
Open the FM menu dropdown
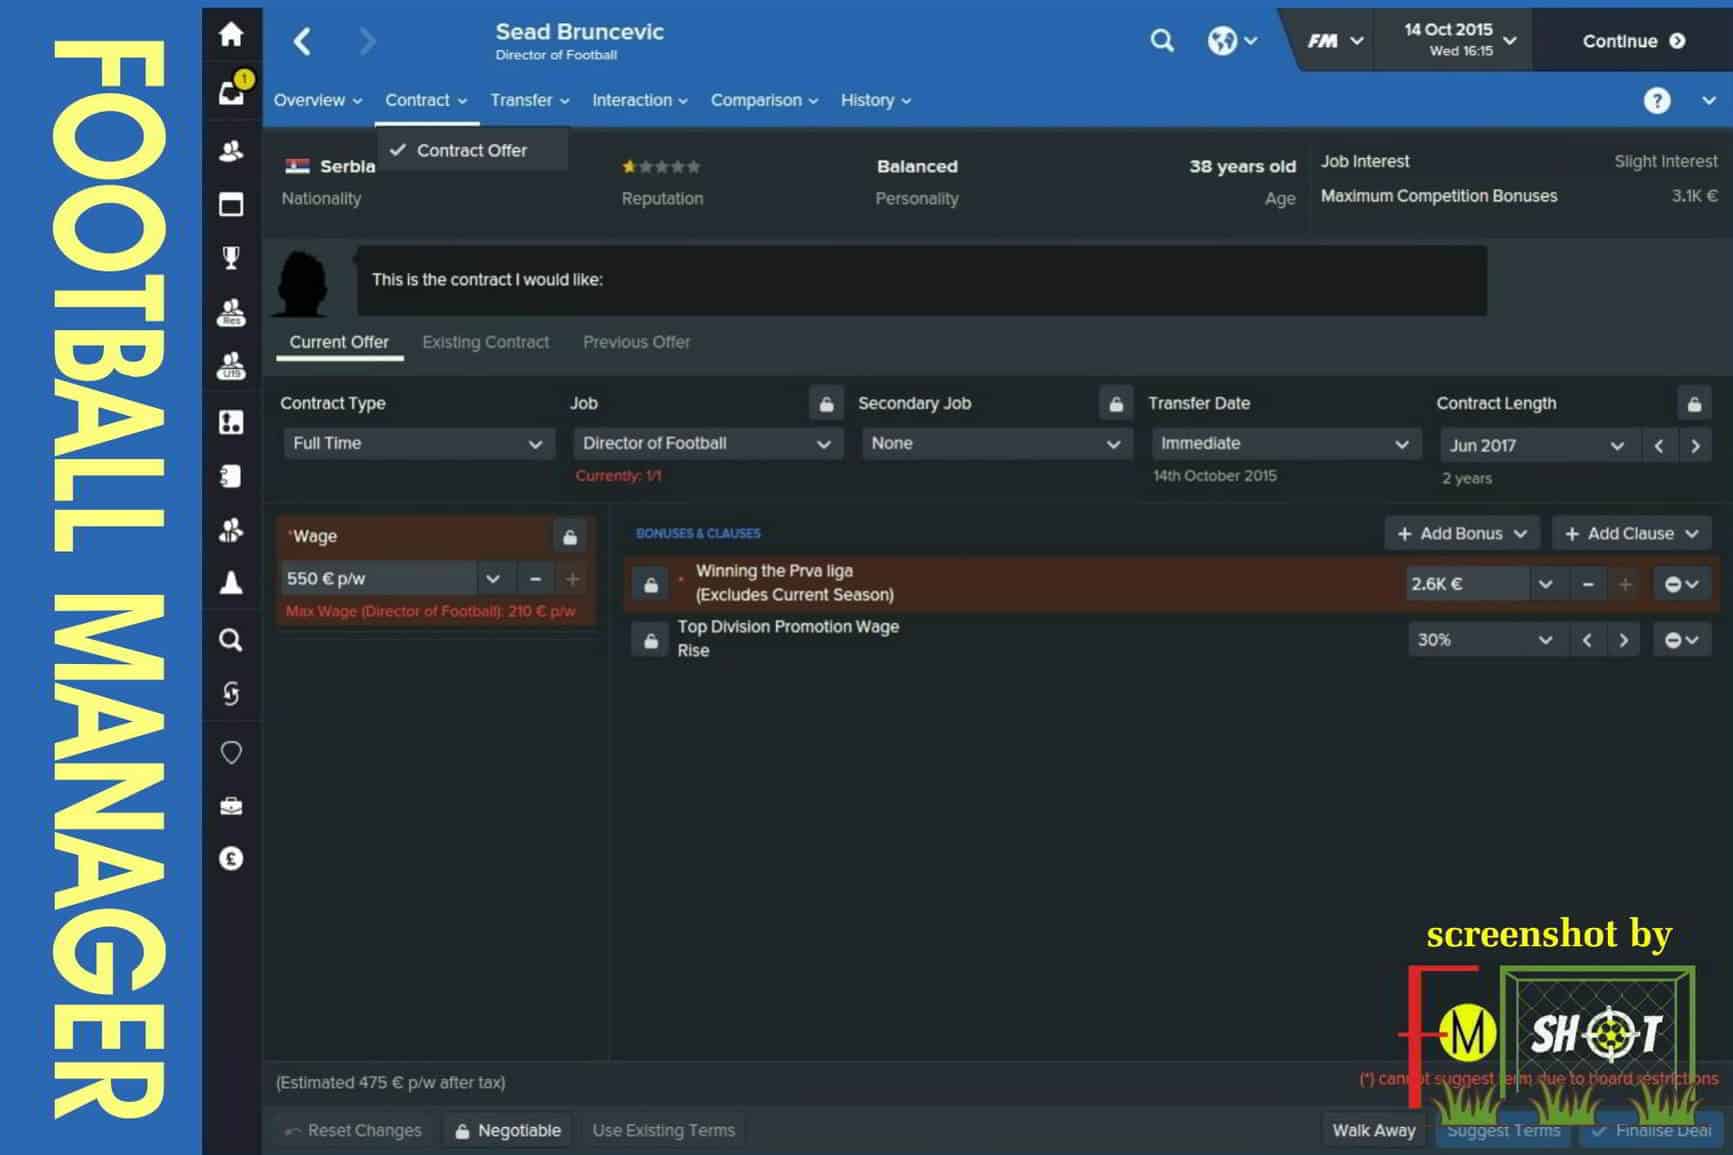coord(1335,41)
